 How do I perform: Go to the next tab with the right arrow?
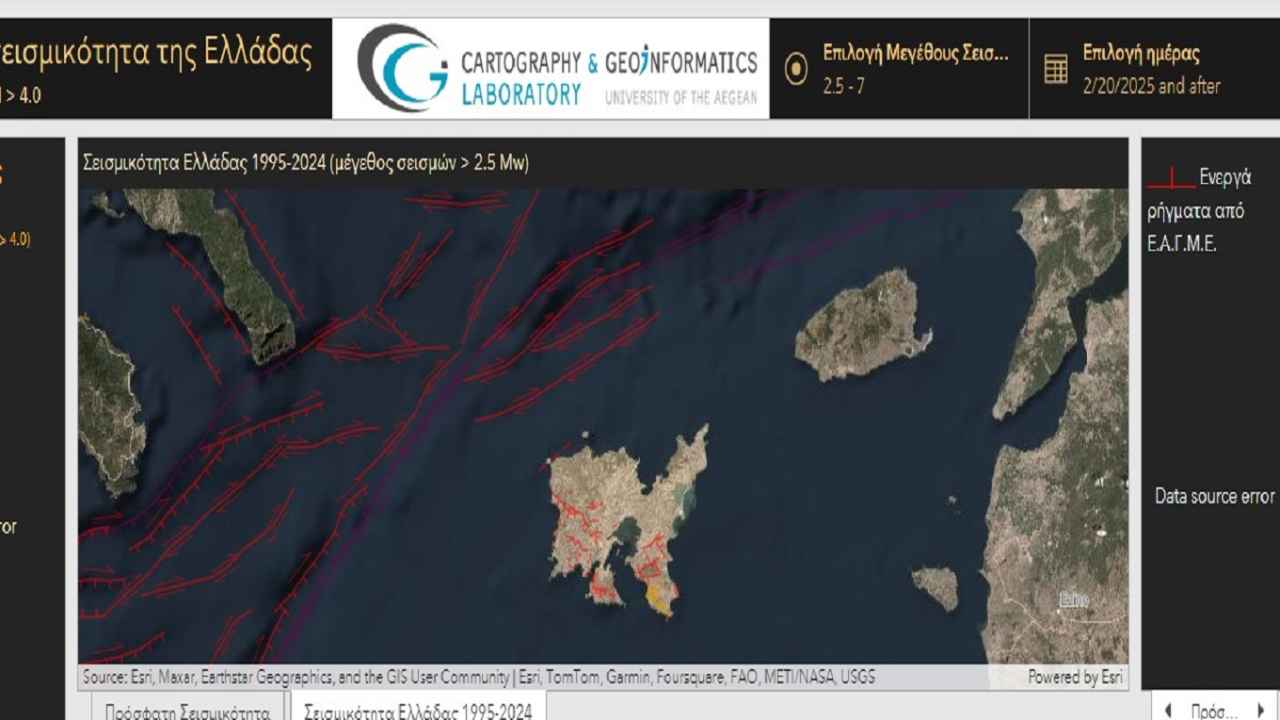[x=1260, y=711]
